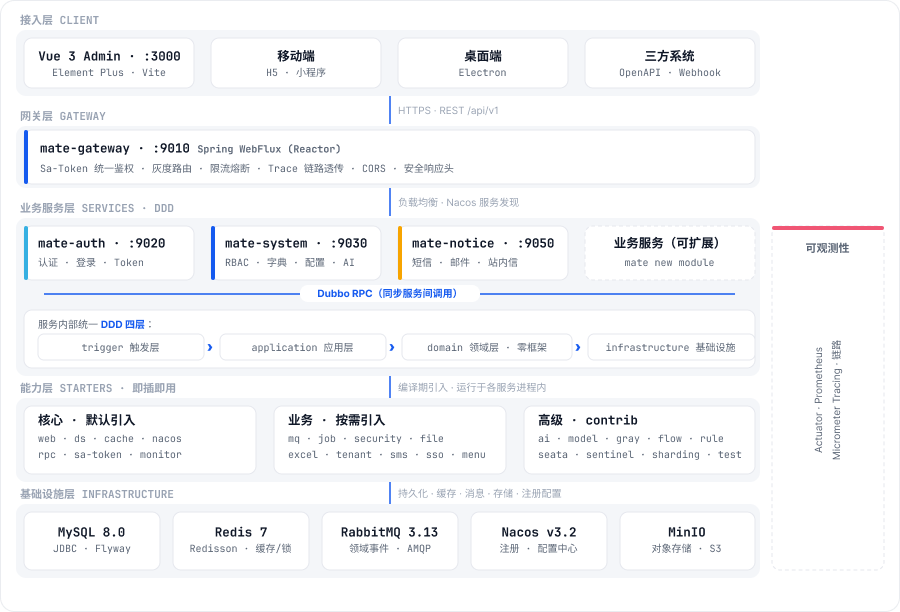This screenshot has height=612, width=900.
Task: Click the CORS text in gateway
Action: 374,168
